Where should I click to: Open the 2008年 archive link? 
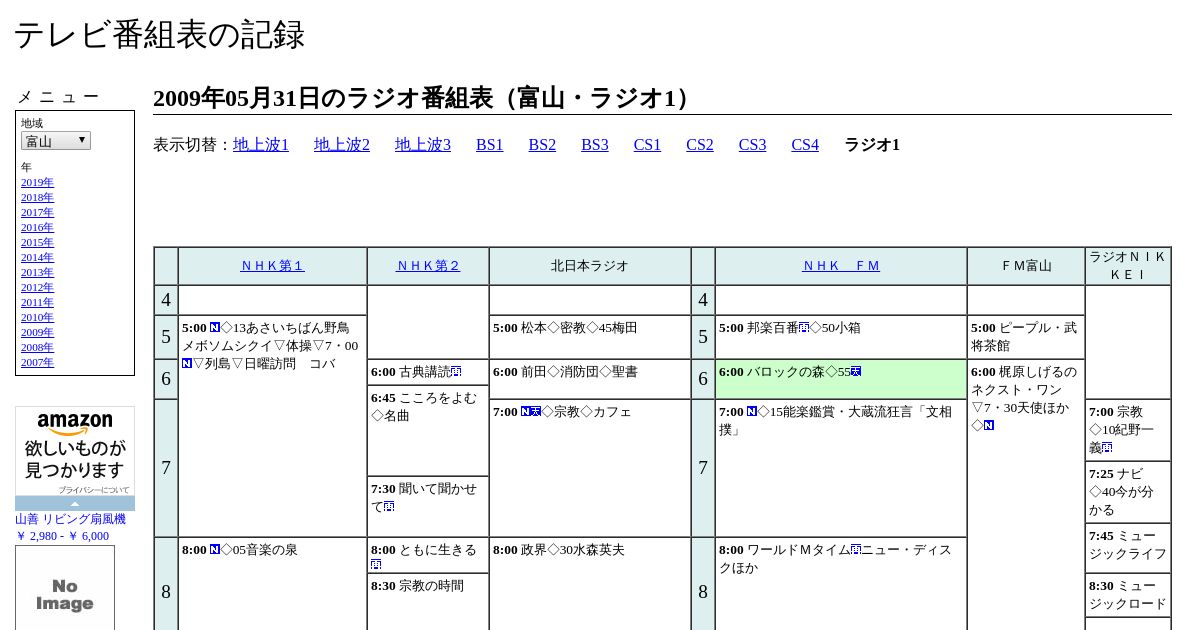coord(37,347)
